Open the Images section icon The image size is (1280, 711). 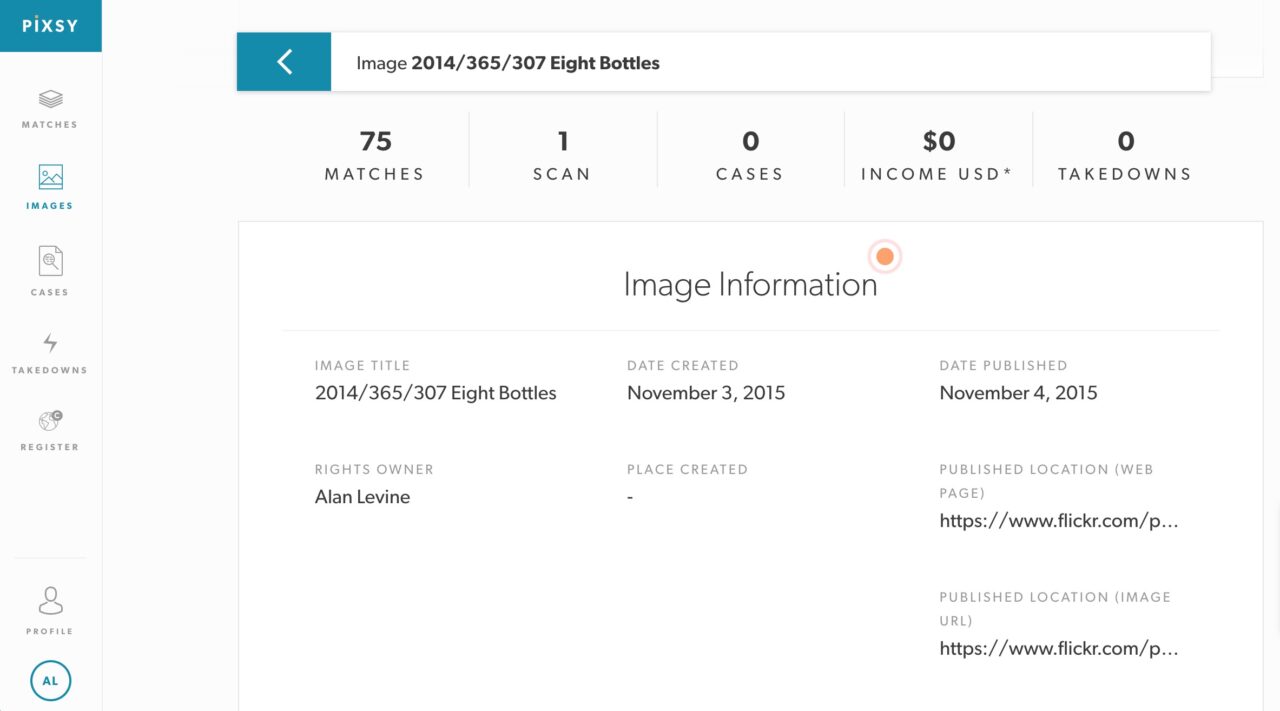click(x=50, y=178)
